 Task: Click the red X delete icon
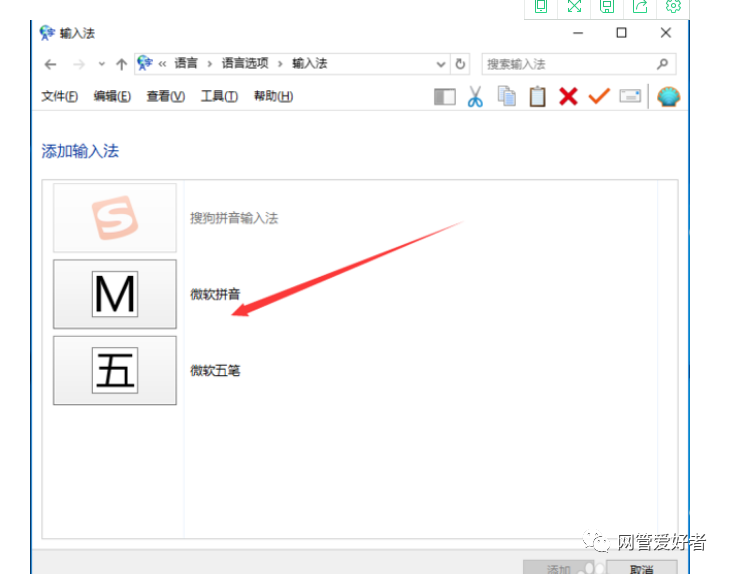568,97
